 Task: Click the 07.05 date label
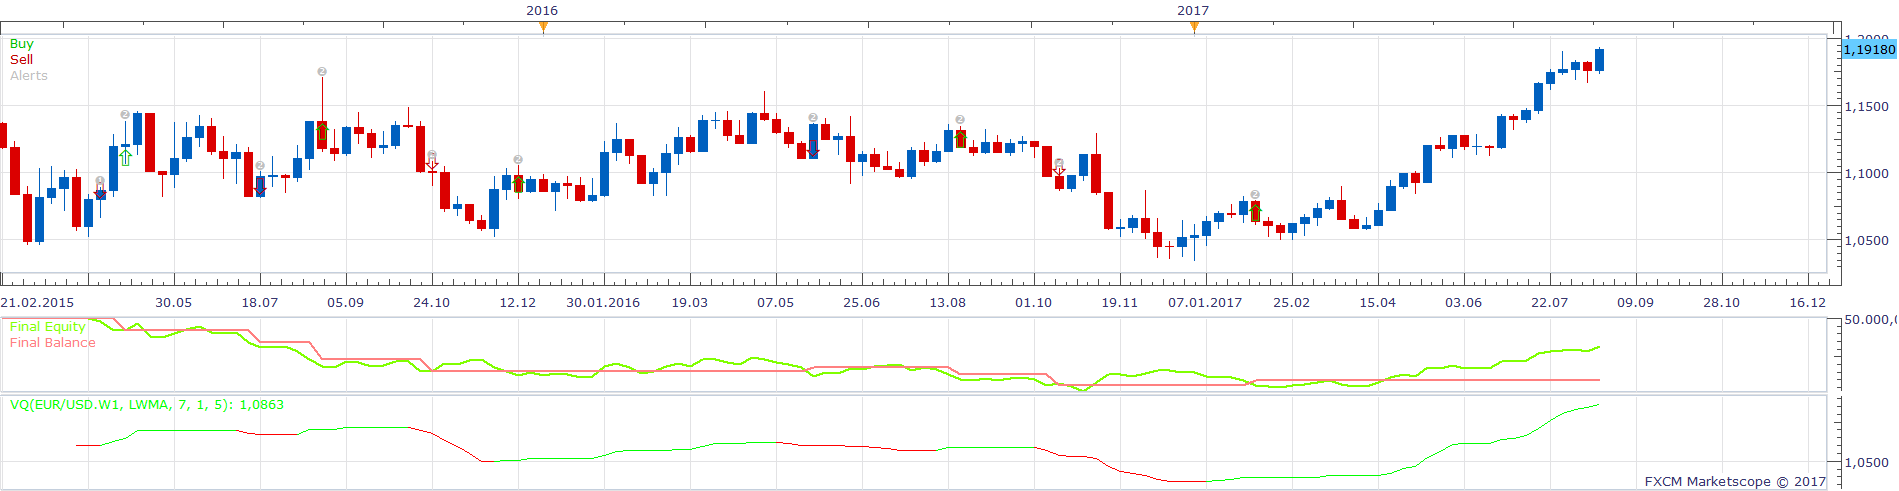[x=776, y=302]
